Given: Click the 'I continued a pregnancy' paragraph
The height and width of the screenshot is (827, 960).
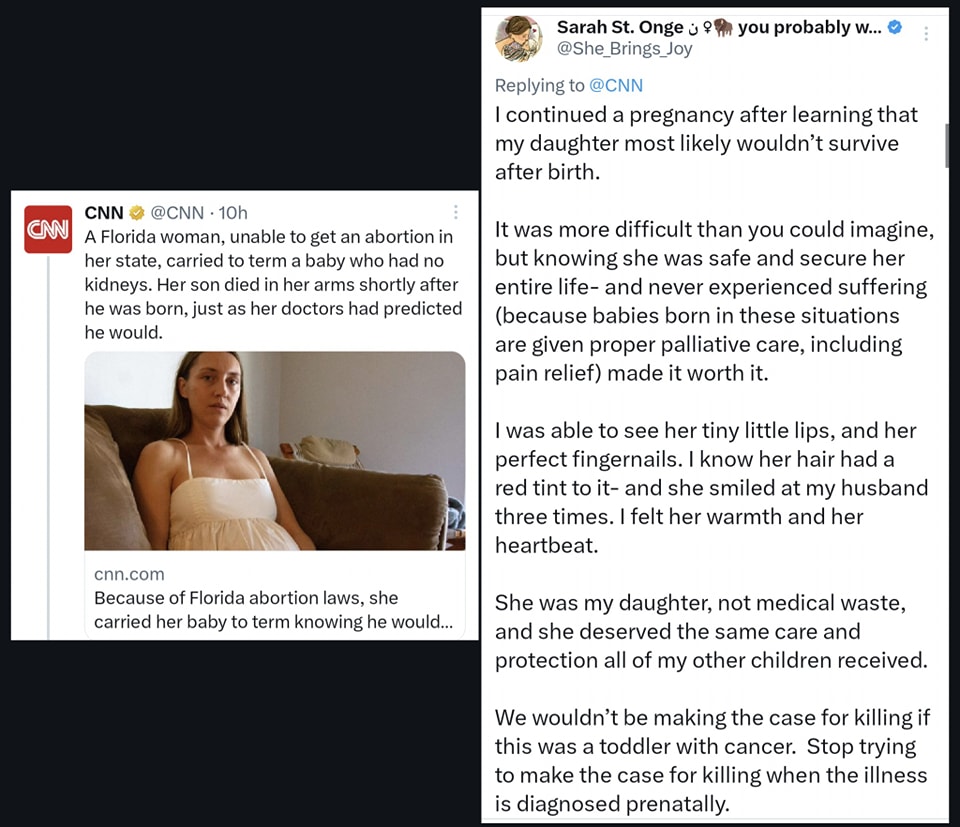Looking at the screenshot, I should pyautogui.click(x=706, y=143).
